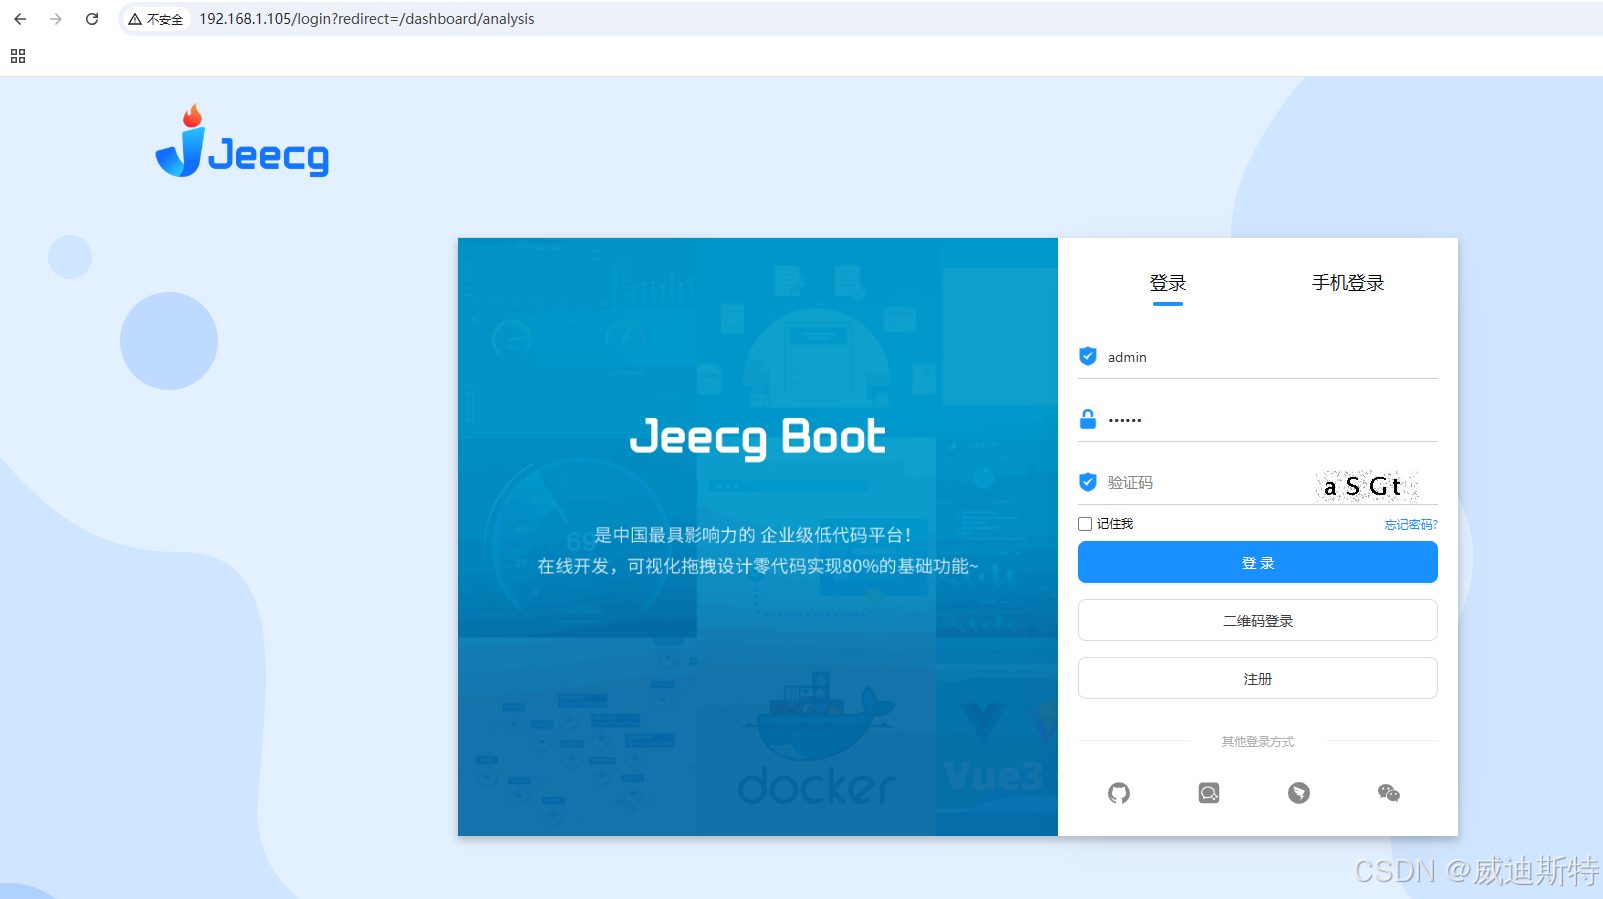Open the apps grid icon in bookmarks bar

coord(18,56)
